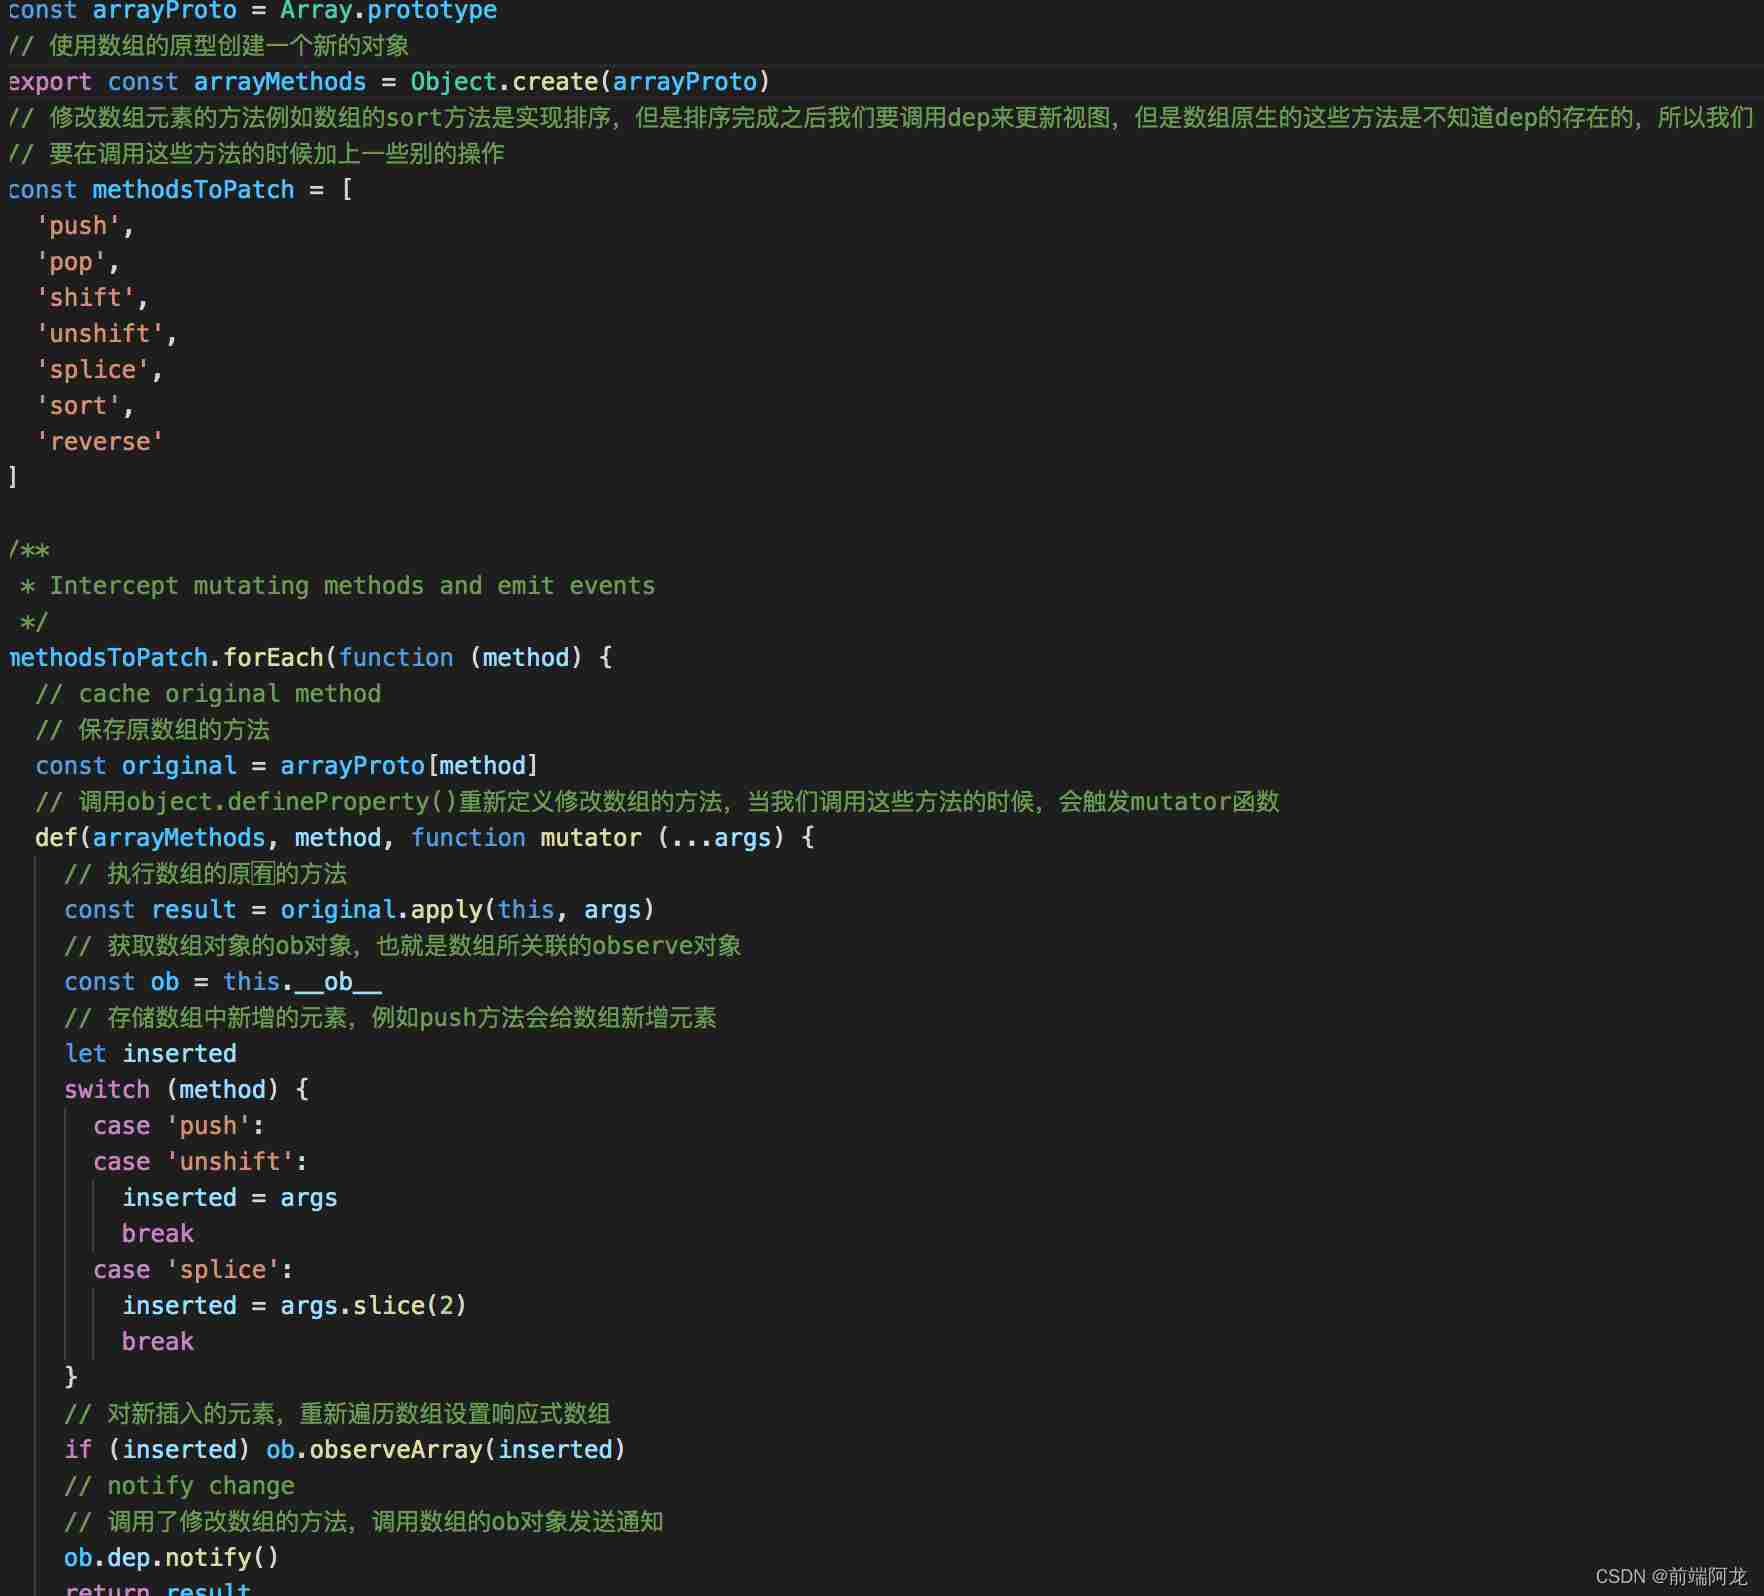The height and width of the screenshot is (1596, 1764).
Task: Click the 'sort' string in the array
Action: (78, 406)
